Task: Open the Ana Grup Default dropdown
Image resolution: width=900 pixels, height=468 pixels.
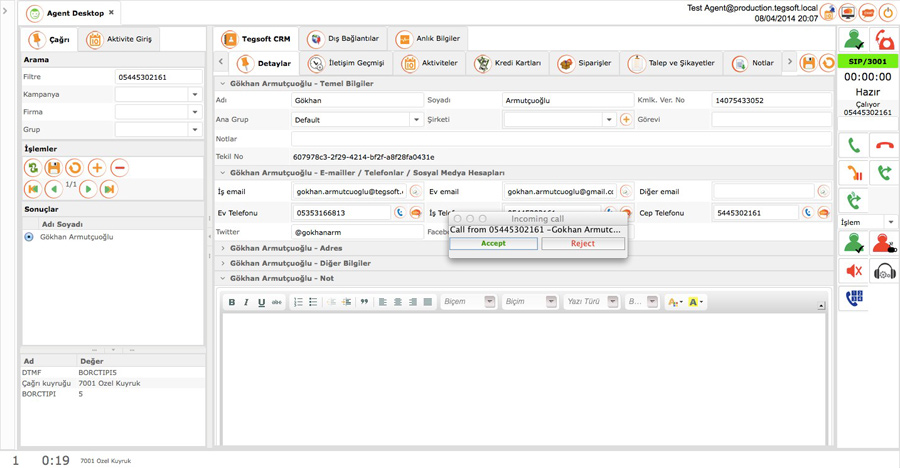Action: (417, 119)
